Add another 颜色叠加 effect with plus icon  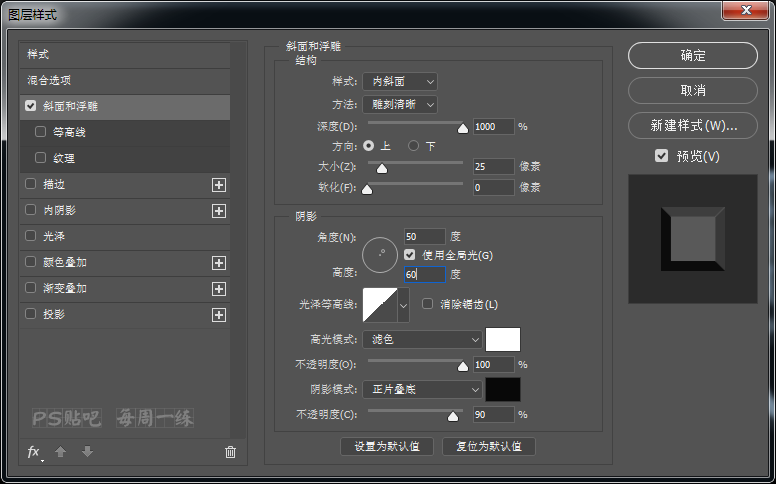219,263
